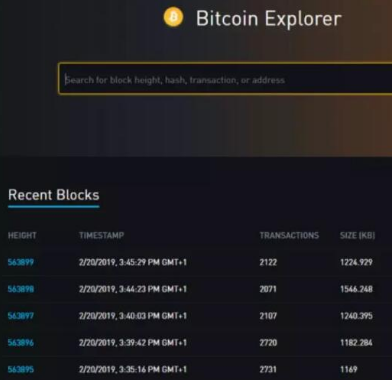Image resolution: width=392 pixels, height=380 pixels.
Task: Open block 563899
Action: pos(21,262)
